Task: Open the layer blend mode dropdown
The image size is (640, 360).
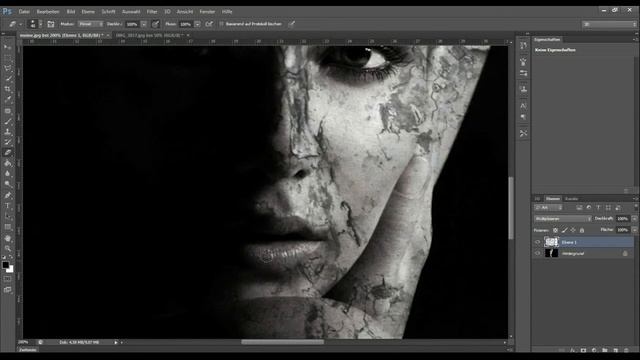Action: click(x=563, y=219)
